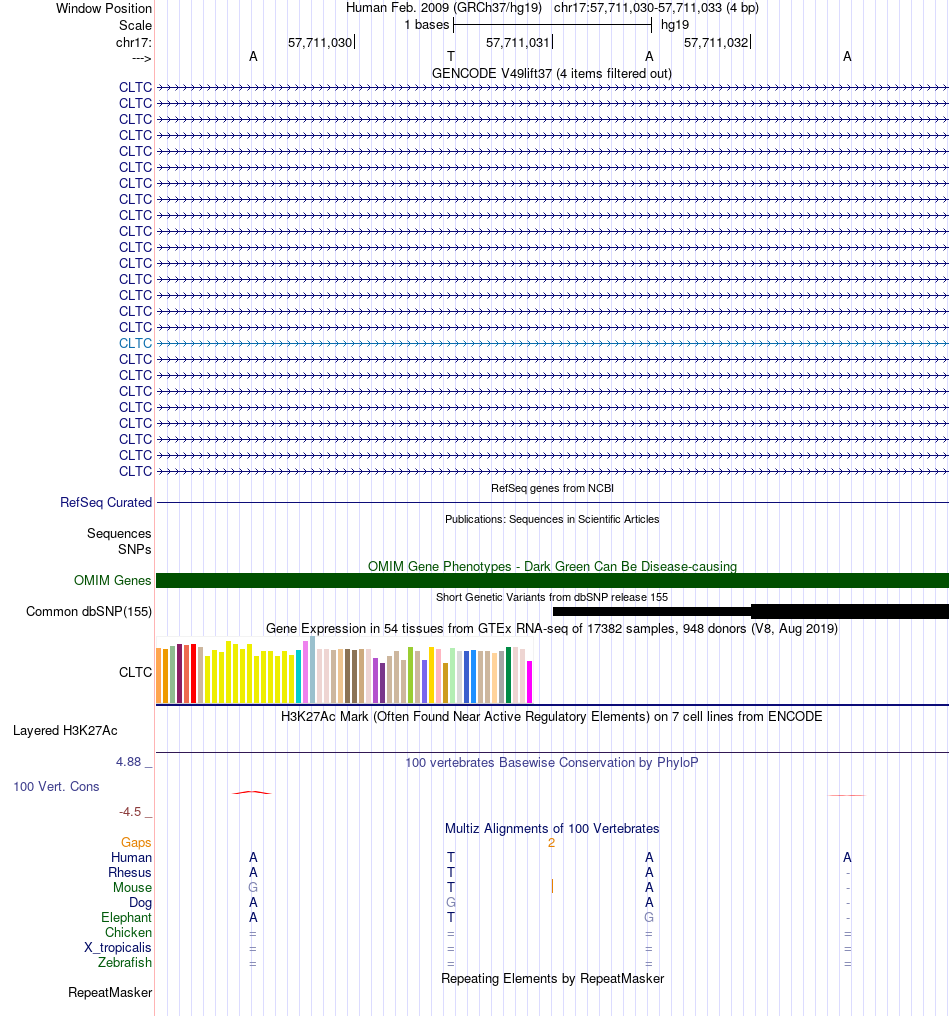950x1016 pixels.
Task: Click the hg19 text beside the scale bar
Action: pyautogui.click(x=675, y=25)
